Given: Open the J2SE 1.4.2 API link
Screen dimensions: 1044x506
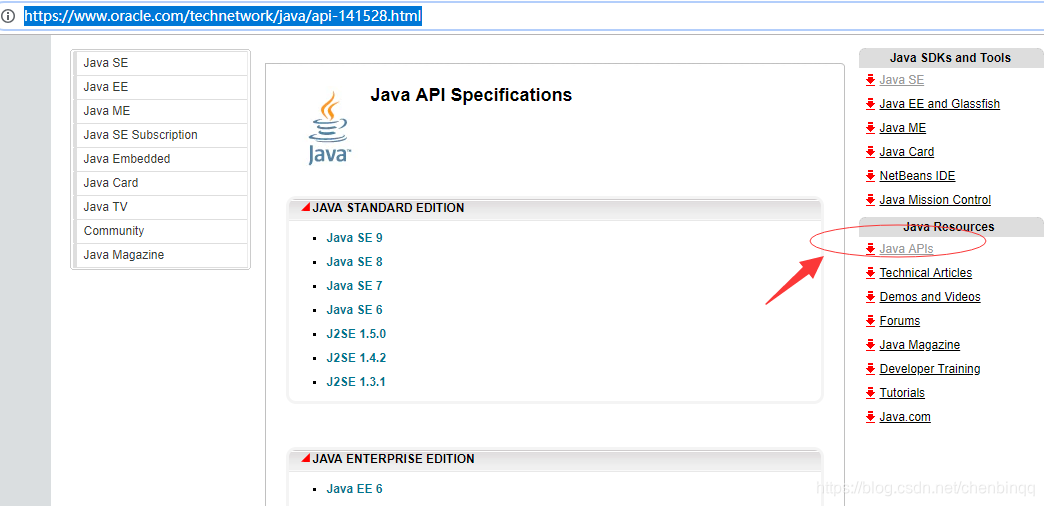Looking at the screenshot, I should point(356,358).
